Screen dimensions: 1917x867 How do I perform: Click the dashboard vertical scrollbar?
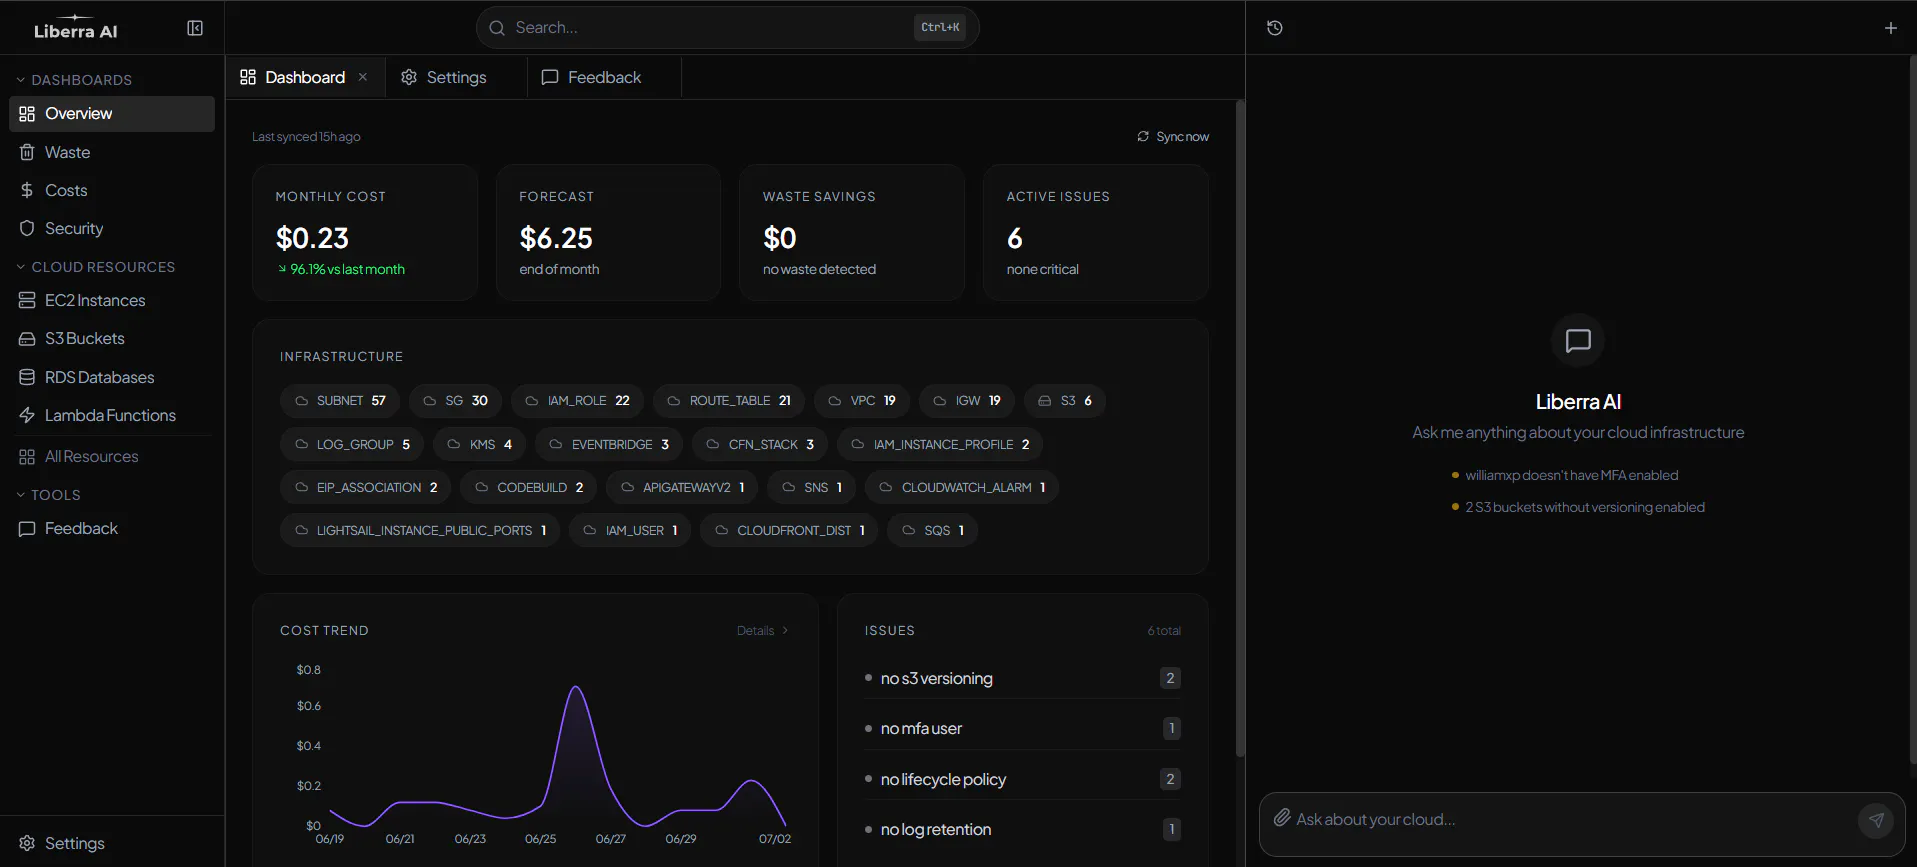(1240, 428)
